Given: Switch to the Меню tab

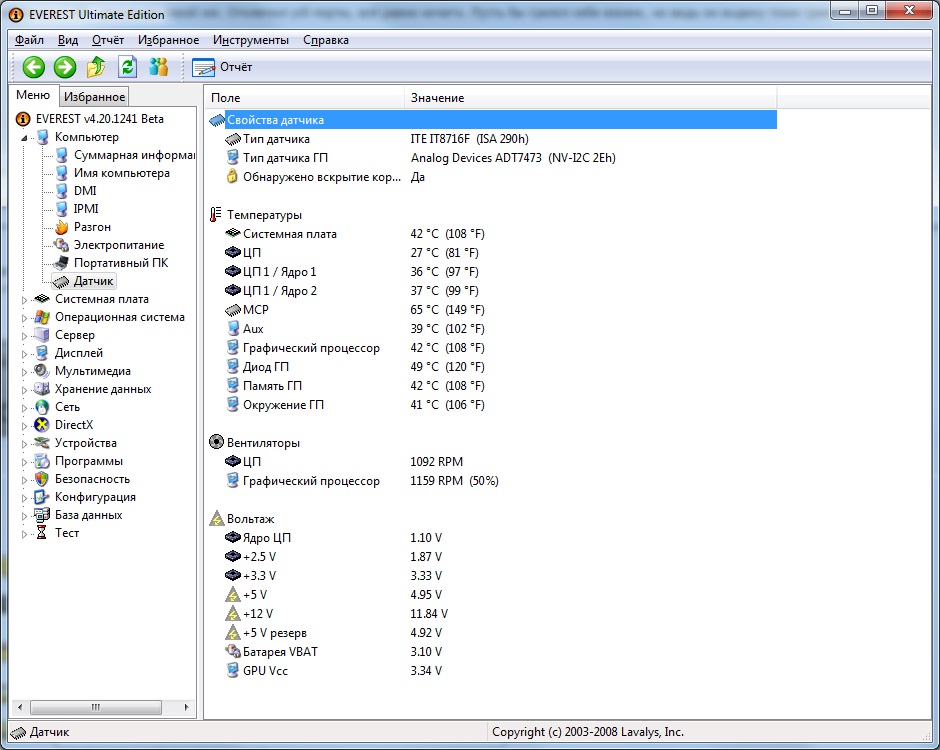Looking at the screenshot, I should (x=33, y=95).
